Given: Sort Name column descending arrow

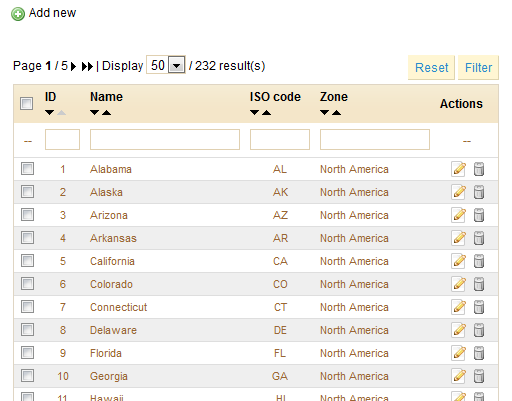Looking at the screenshot, I should (95, 113).
